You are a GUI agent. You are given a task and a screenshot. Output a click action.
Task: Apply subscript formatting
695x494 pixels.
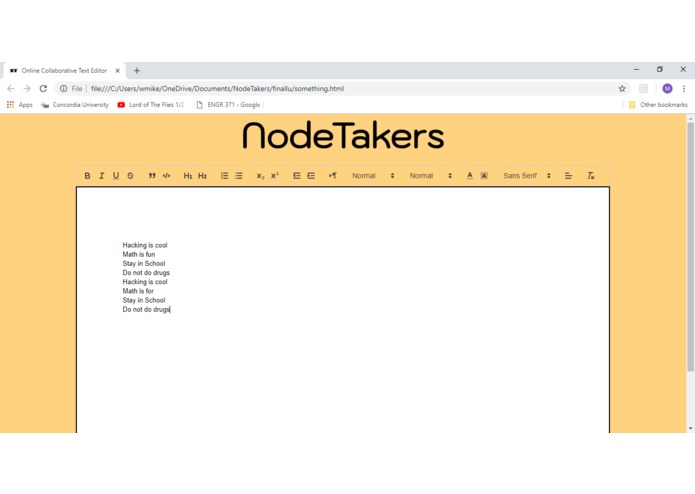coord(260,176)
